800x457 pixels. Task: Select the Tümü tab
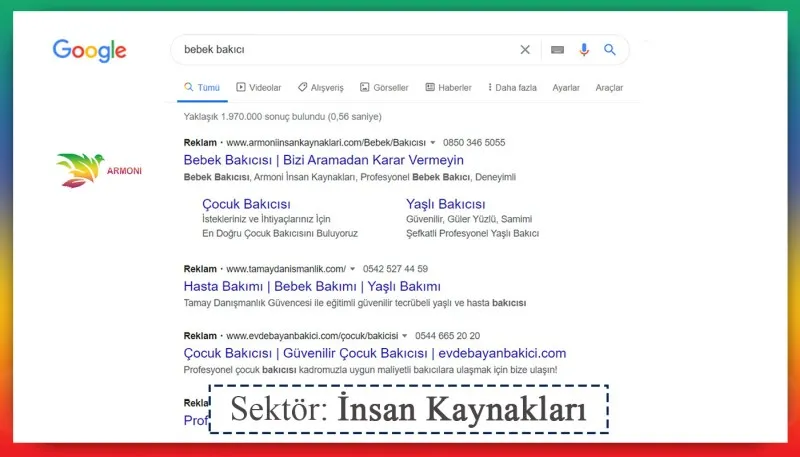pyautogui.click(x=202, y=88)
